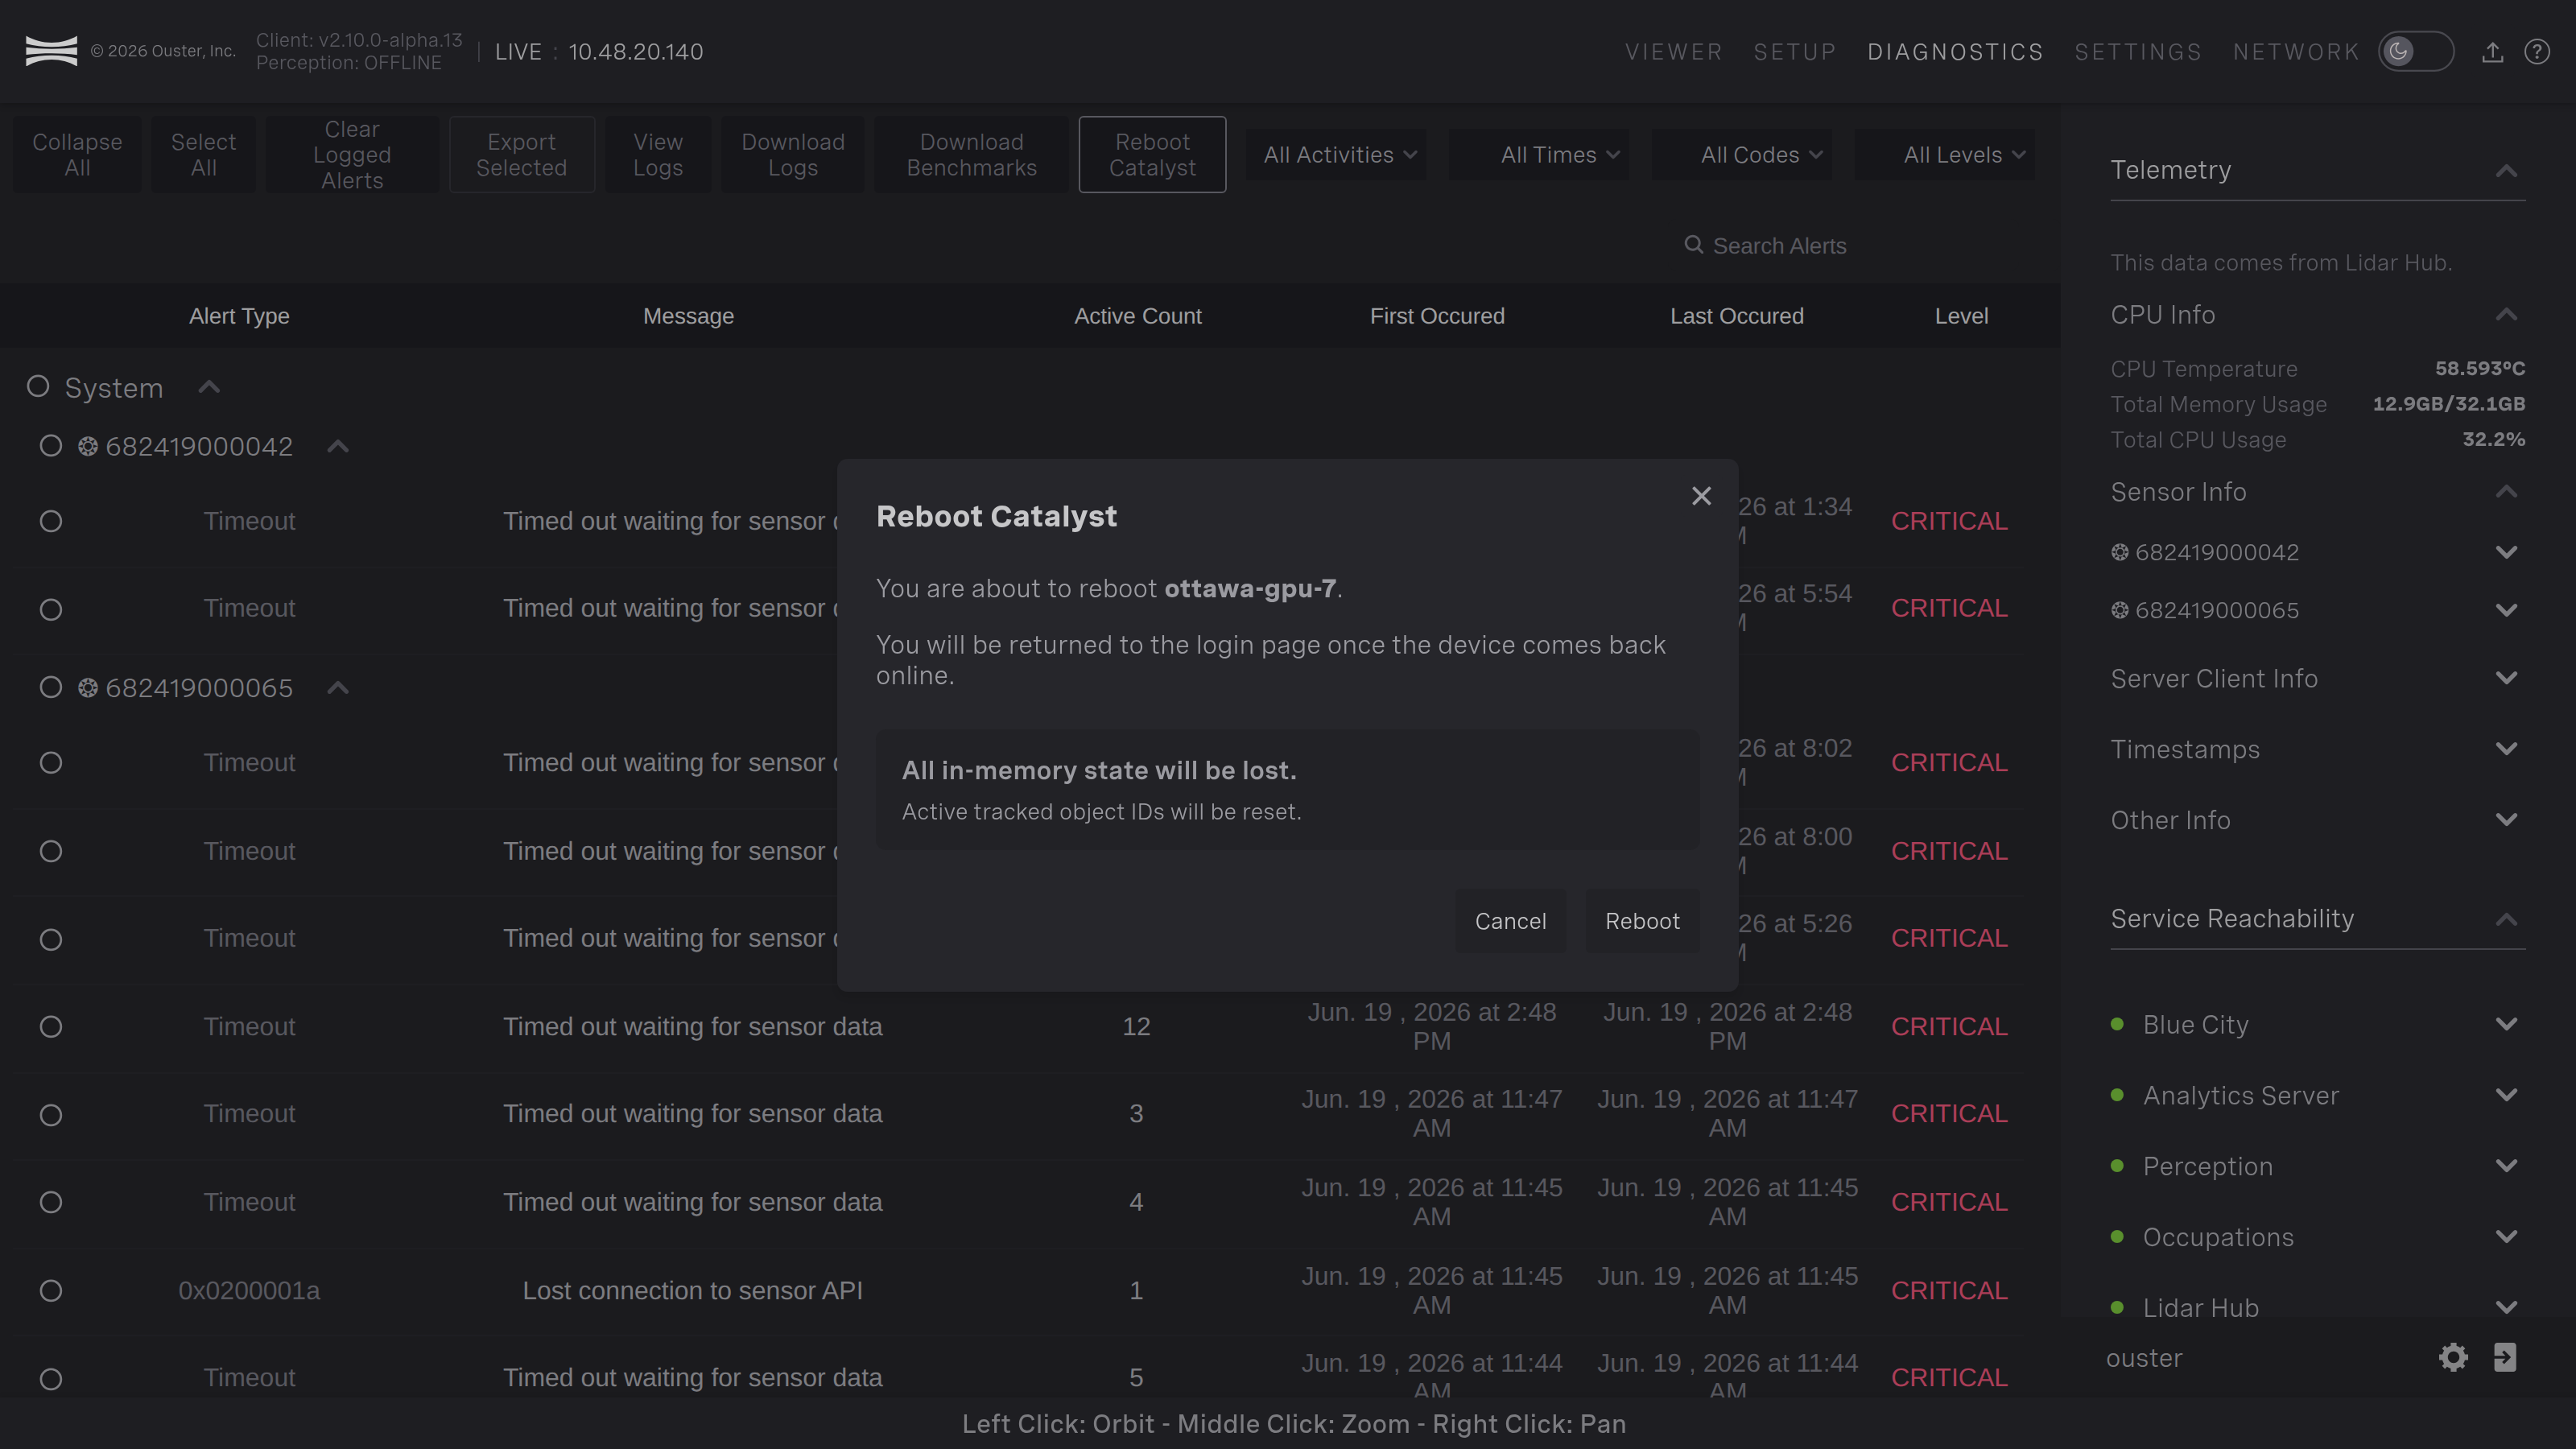Open the All Levels filter dropdown

tap(1945, 155)
